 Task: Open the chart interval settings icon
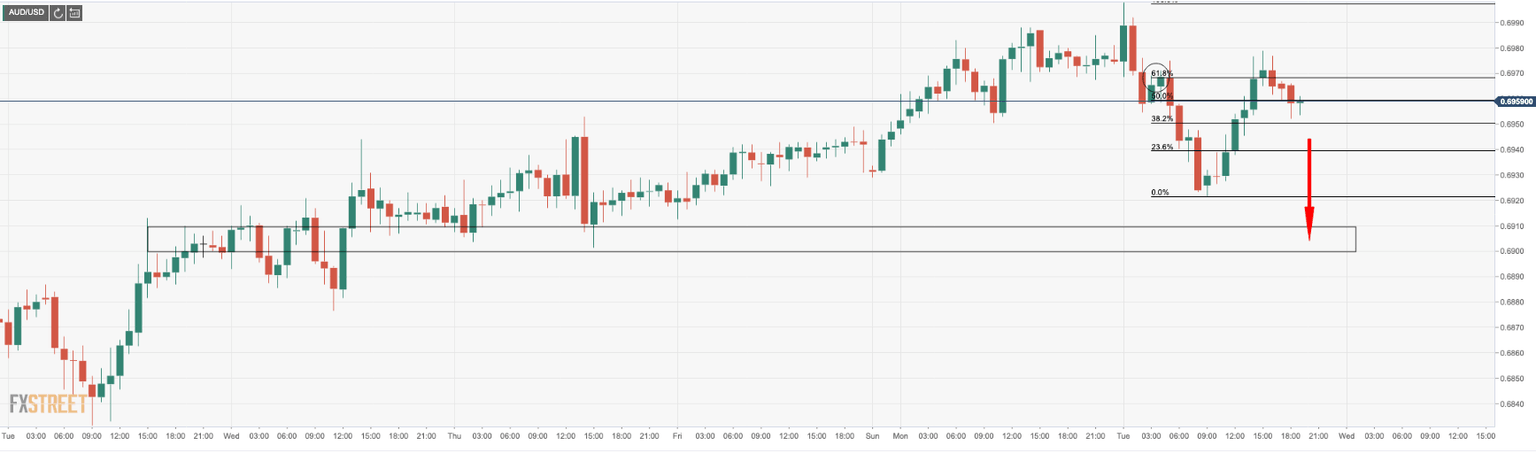[75, 13]
